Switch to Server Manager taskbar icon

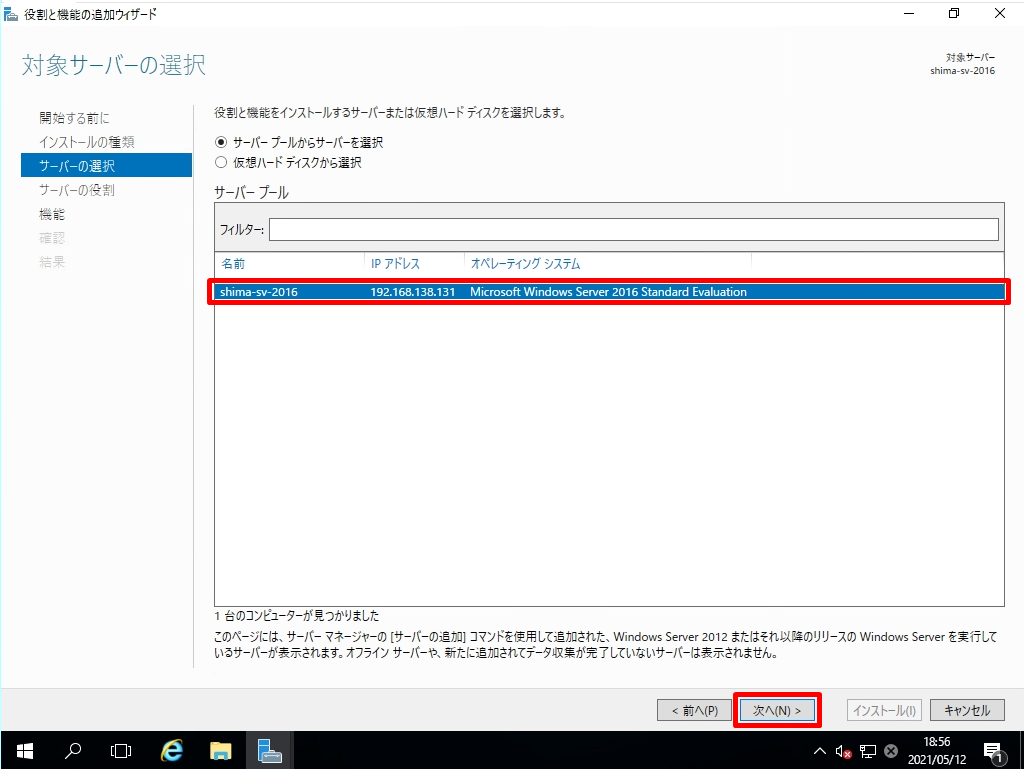270,751
